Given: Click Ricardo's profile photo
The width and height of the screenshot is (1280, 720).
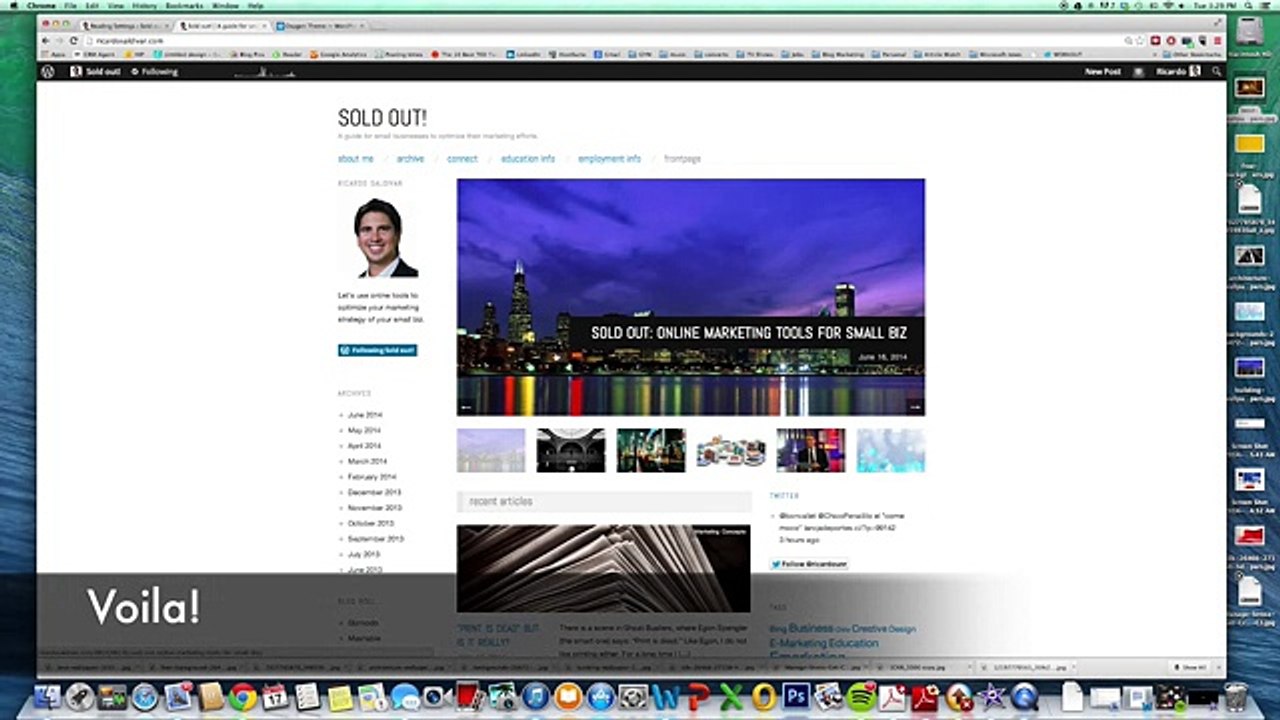Looking at the screenshot, I should [x=385, y=238].
